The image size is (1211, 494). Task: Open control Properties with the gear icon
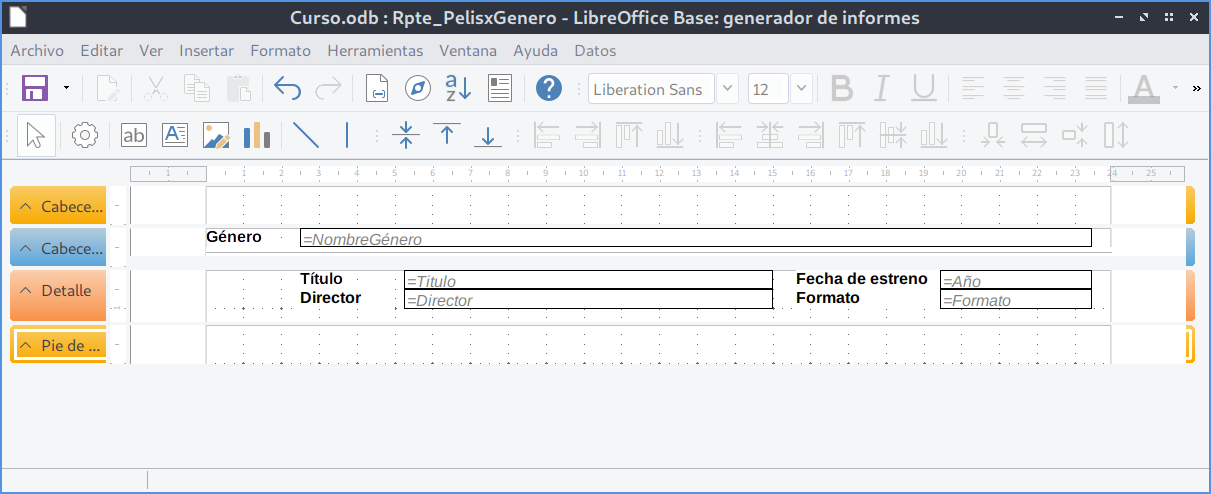click(86, 135)
